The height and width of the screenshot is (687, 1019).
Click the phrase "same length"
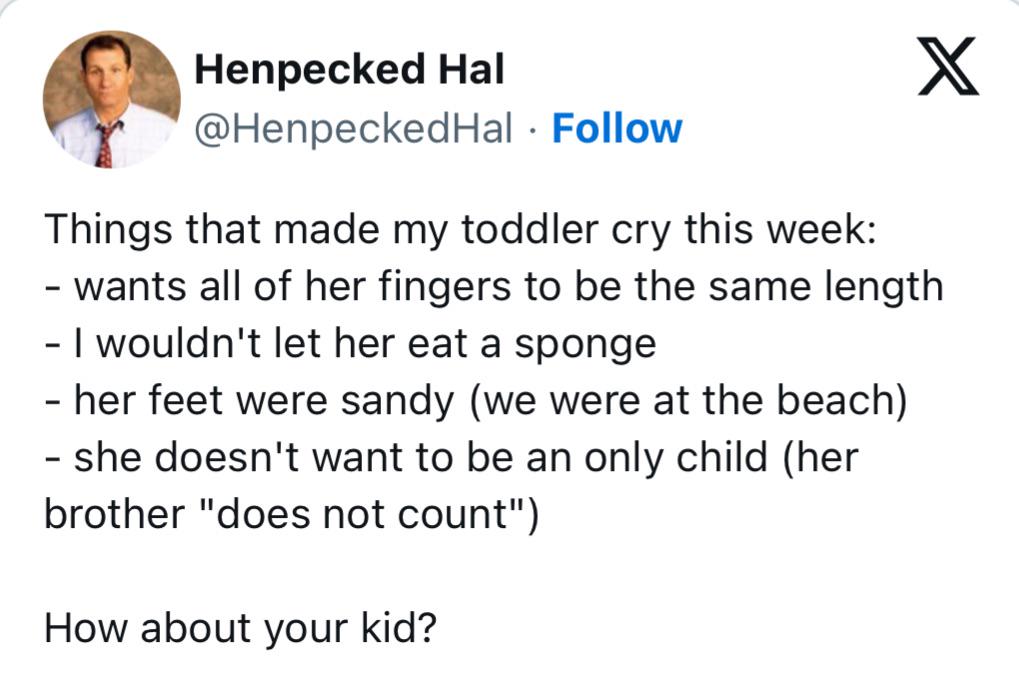tap(837, 286)
